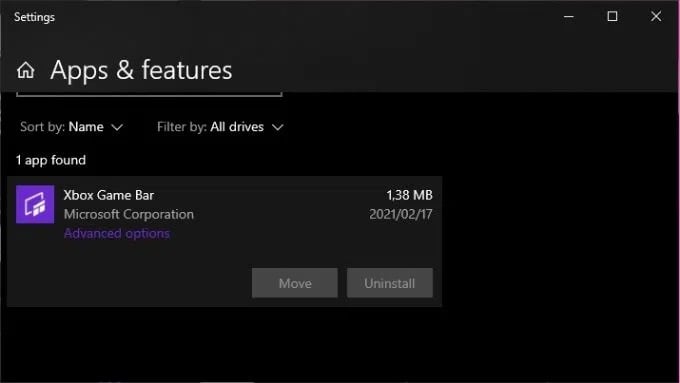Screen dimensions: 680x383
Task: Maximize the Settings window
Action: pyautogui.click(x=612, y=16)
